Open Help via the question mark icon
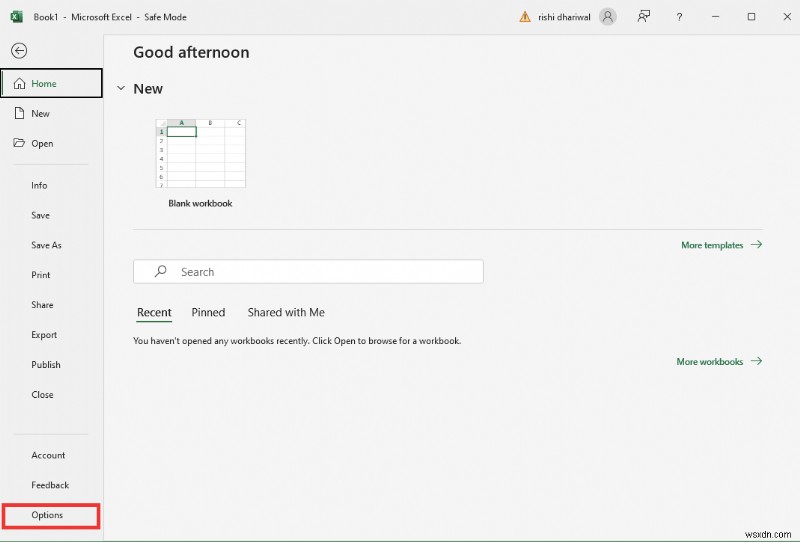 (x=679, y=17)
